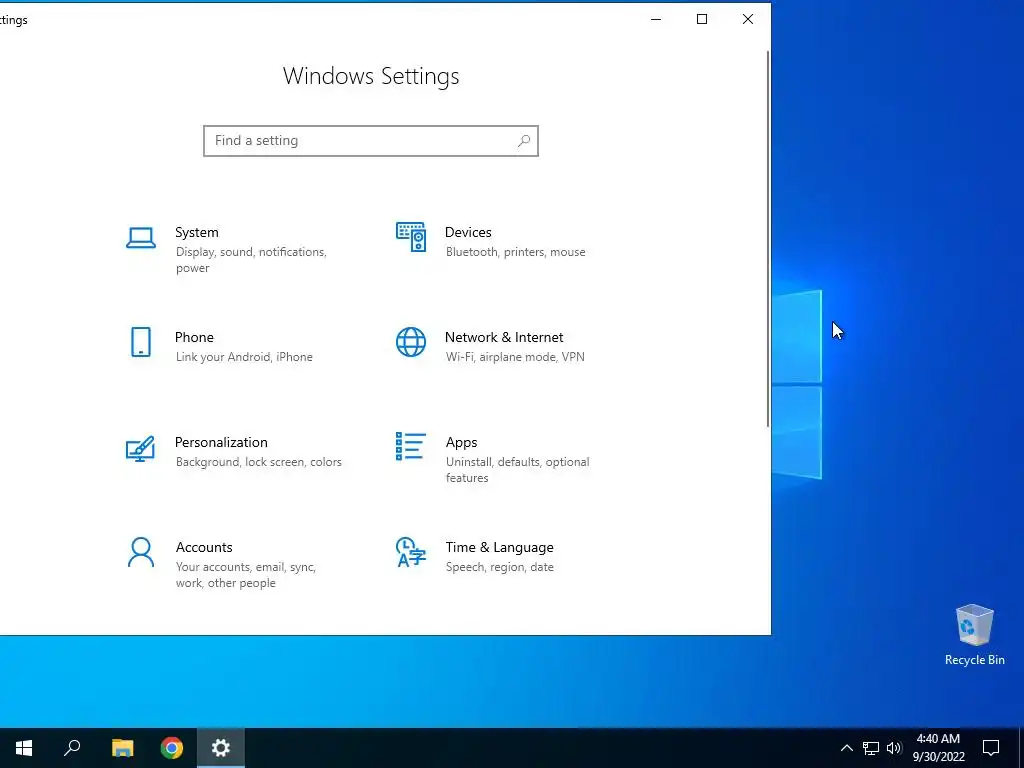Open the Personalization paintbrush icon

(140, 449)
